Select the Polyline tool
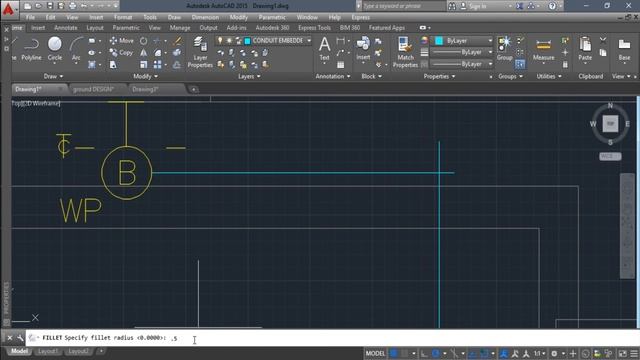 [31, 49]
